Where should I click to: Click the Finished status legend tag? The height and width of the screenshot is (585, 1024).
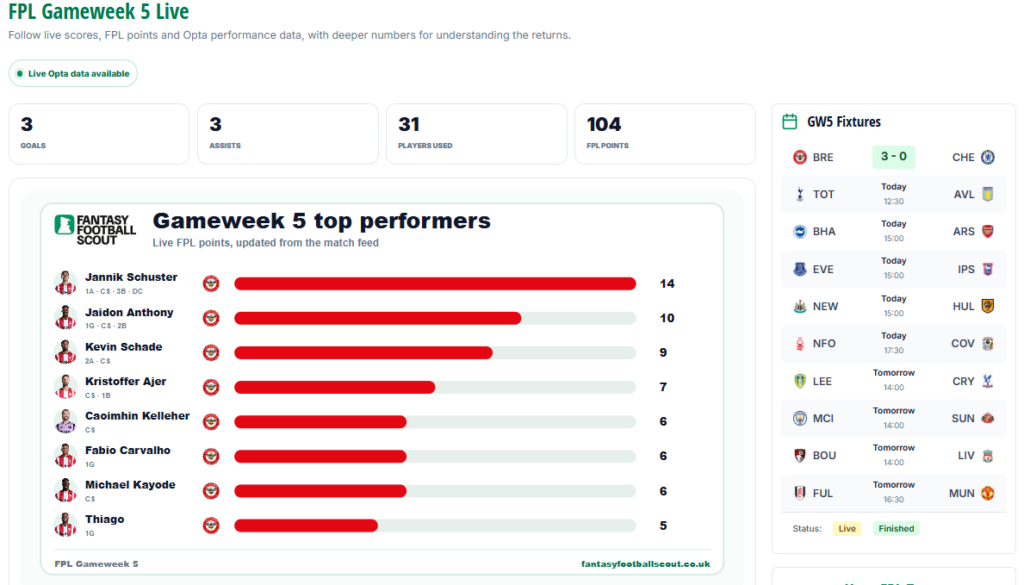pos(896,529)
